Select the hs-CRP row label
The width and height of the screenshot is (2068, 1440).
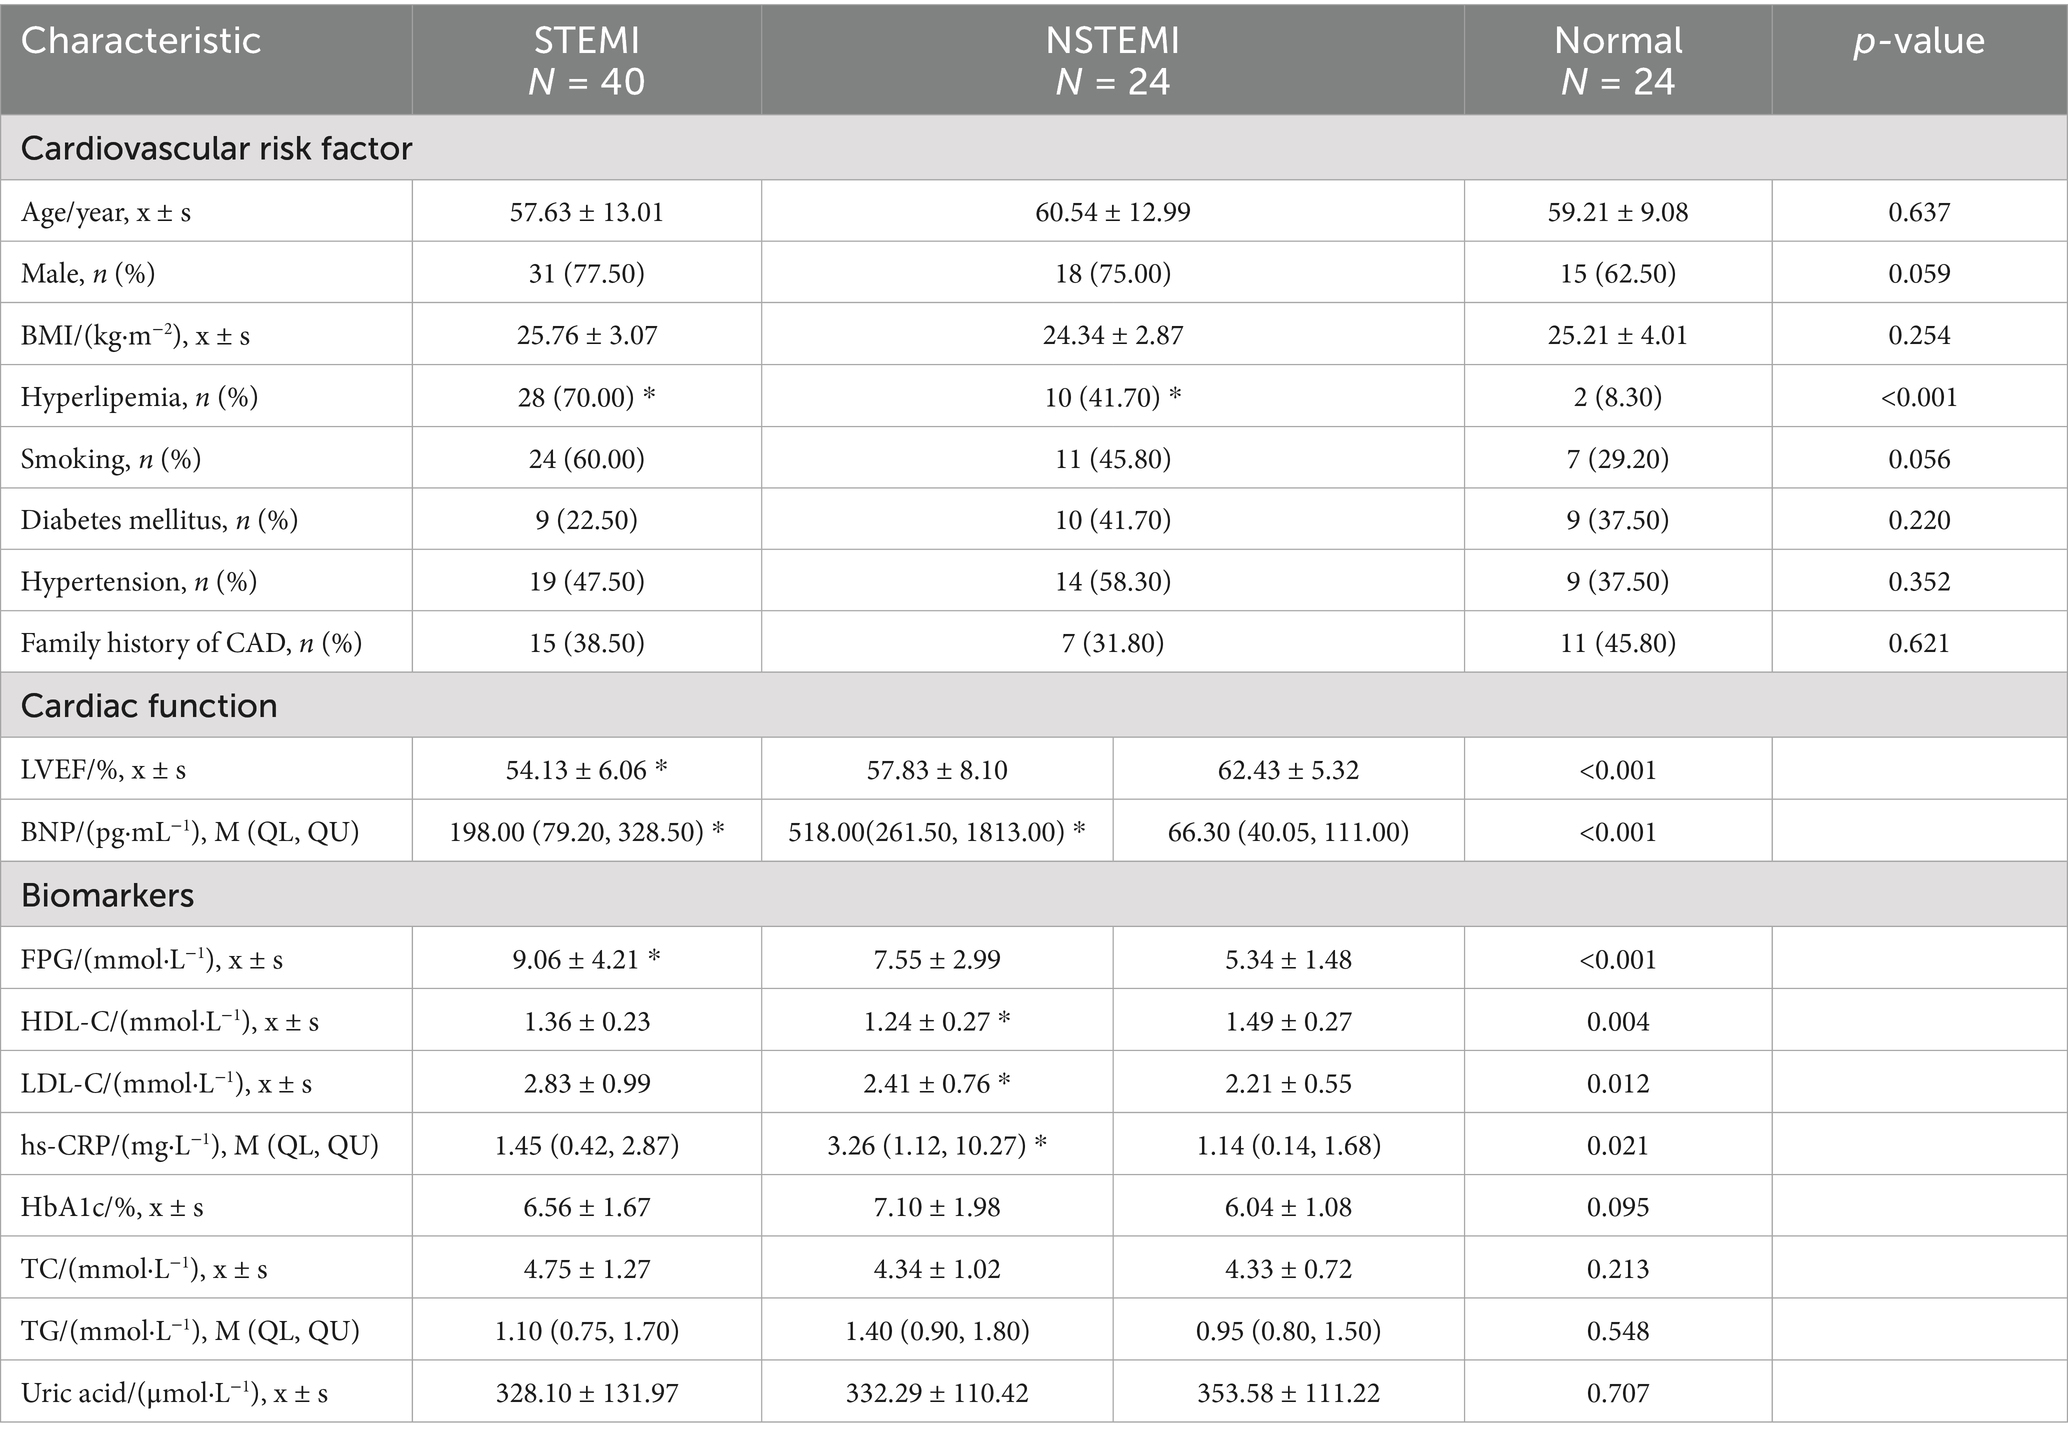pos(199,1145)
